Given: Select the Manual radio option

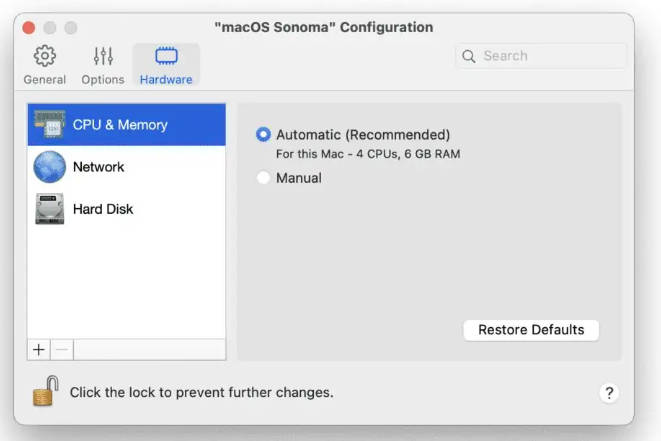Looking at the screenshot, I should pyautogui.click(x=263, y=177).
